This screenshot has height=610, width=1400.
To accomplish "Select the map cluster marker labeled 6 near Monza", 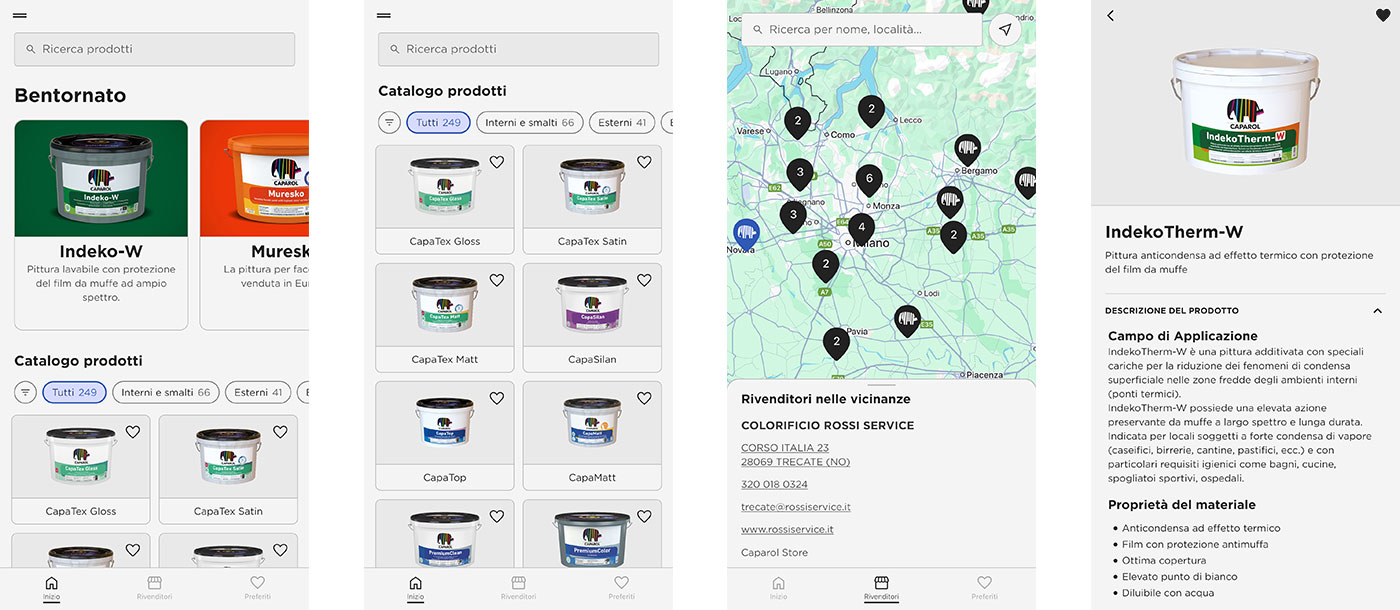I will [869, 180].
